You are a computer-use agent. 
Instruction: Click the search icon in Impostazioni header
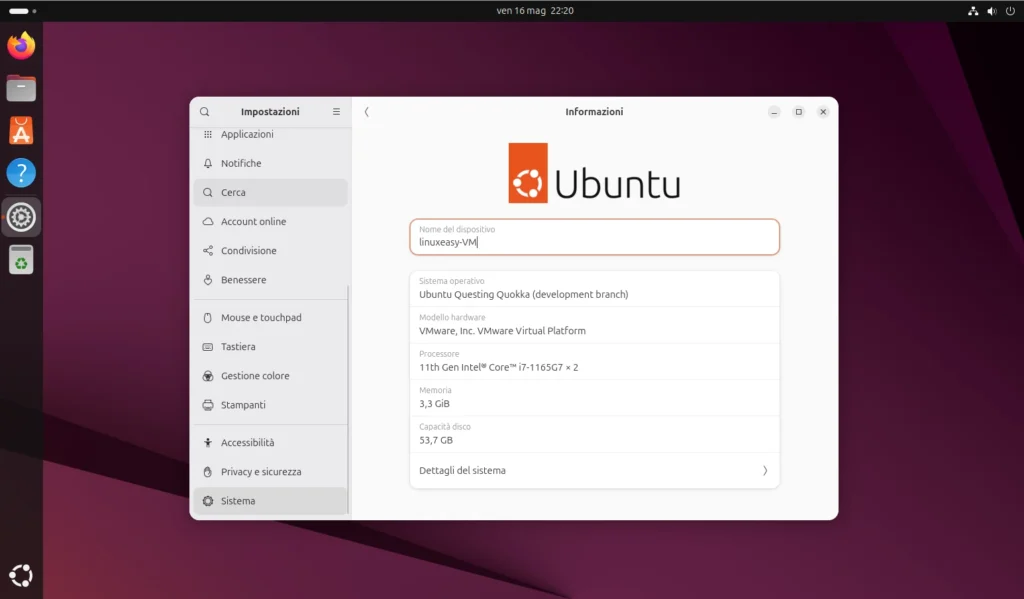tap(204, 112)
